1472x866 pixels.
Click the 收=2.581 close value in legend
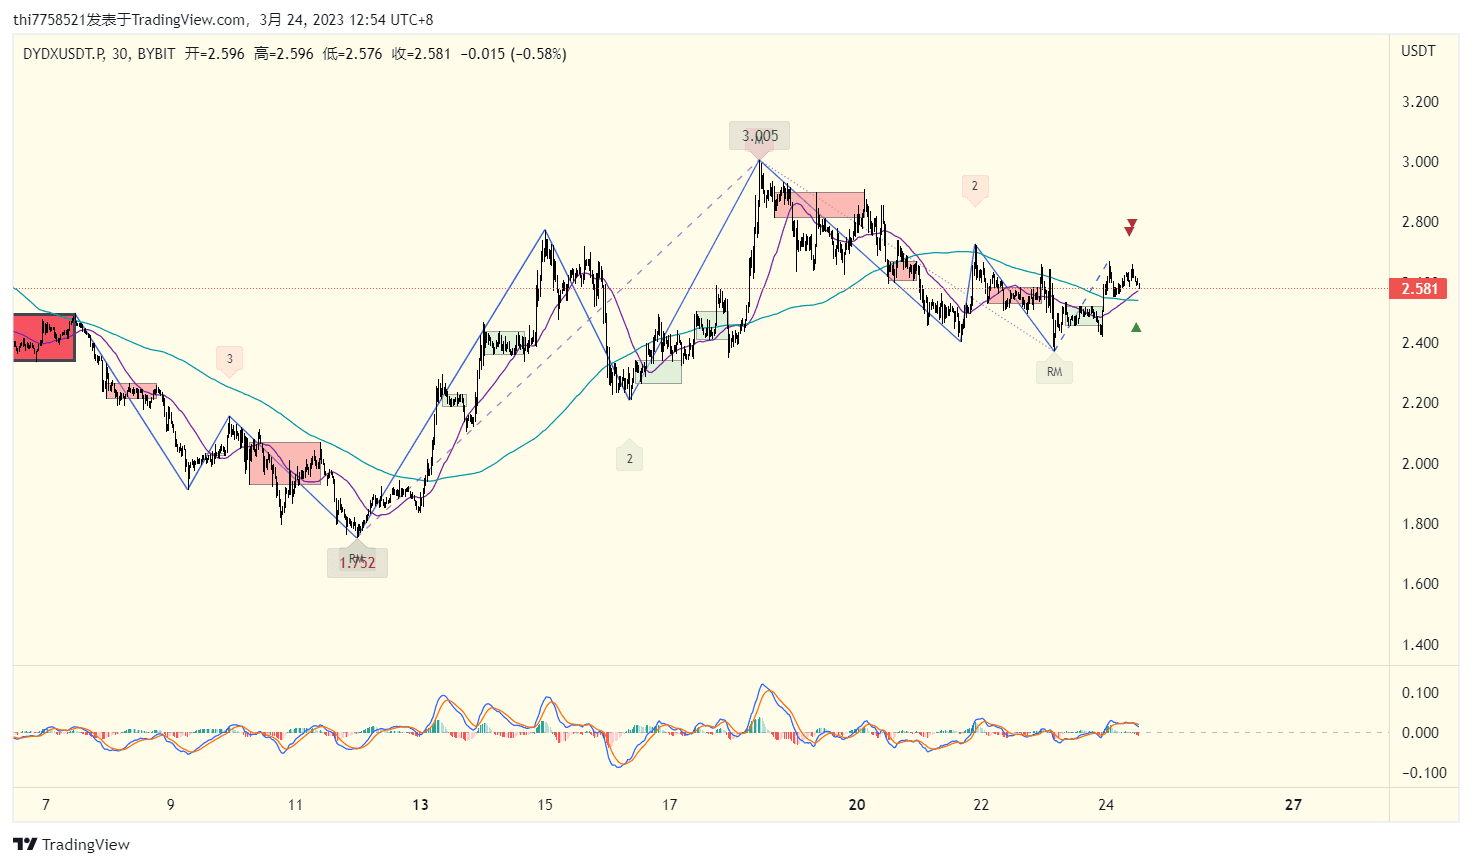click(421, 54)
